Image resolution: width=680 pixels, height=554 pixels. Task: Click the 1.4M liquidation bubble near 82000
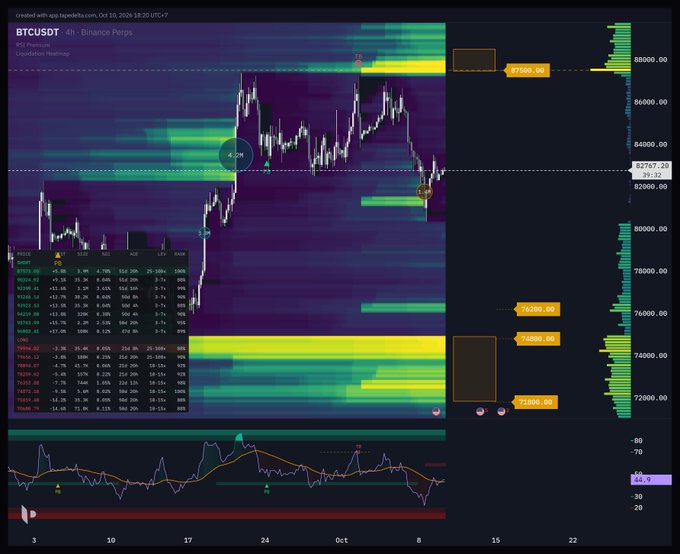coord(425,192)
